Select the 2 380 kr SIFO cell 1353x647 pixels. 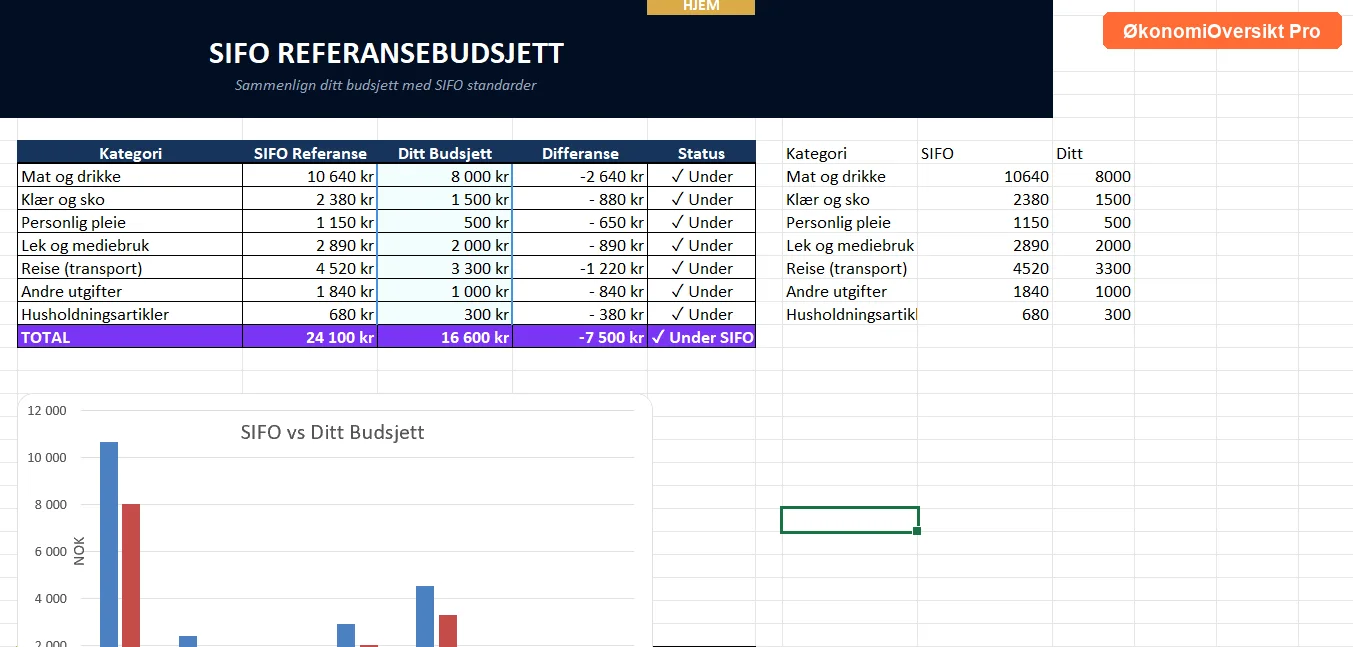tap(310, 199)
